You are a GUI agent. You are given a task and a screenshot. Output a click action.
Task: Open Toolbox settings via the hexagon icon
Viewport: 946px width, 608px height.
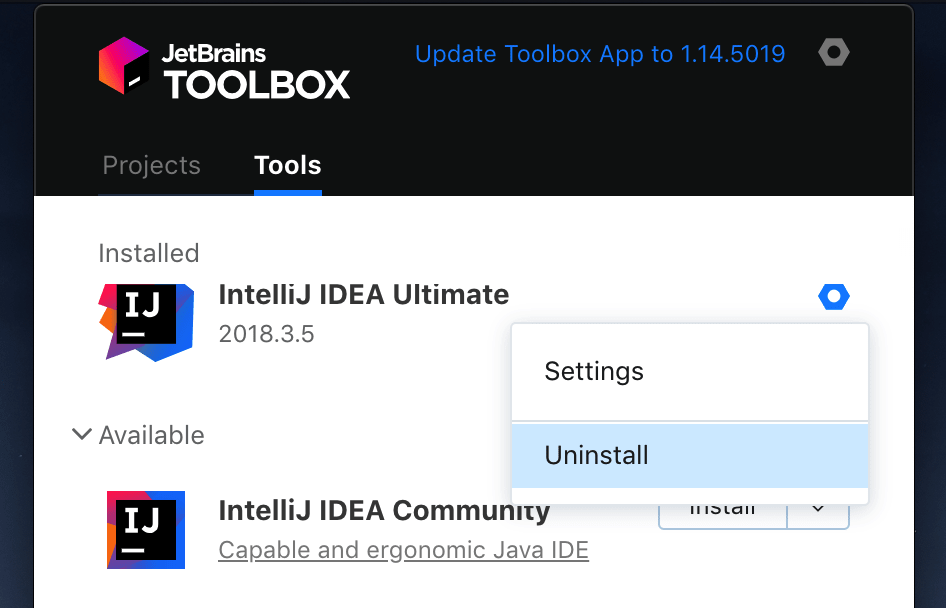(834, 52)
